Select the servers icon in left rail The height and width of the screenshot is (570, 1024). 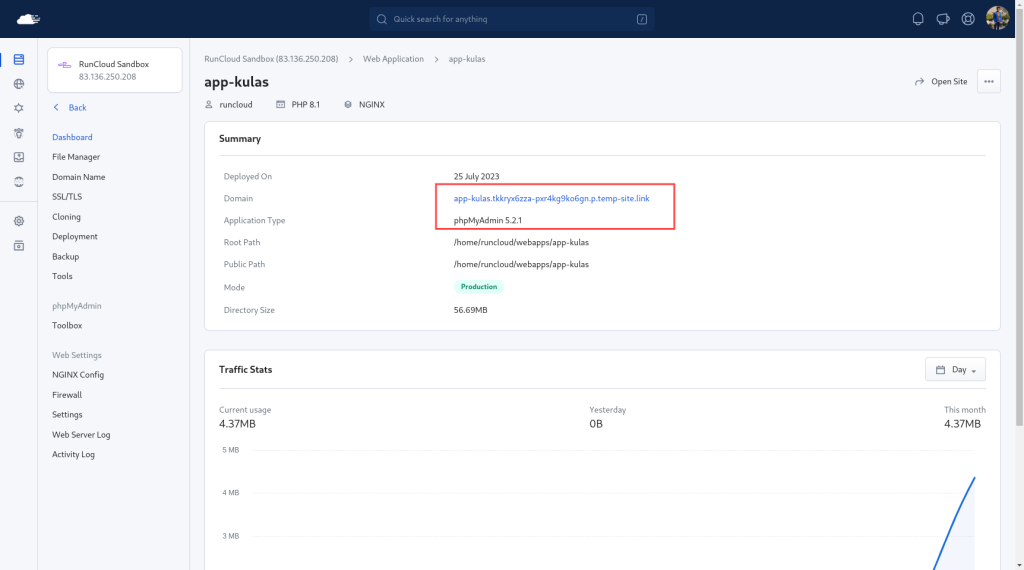click(19, 59)
